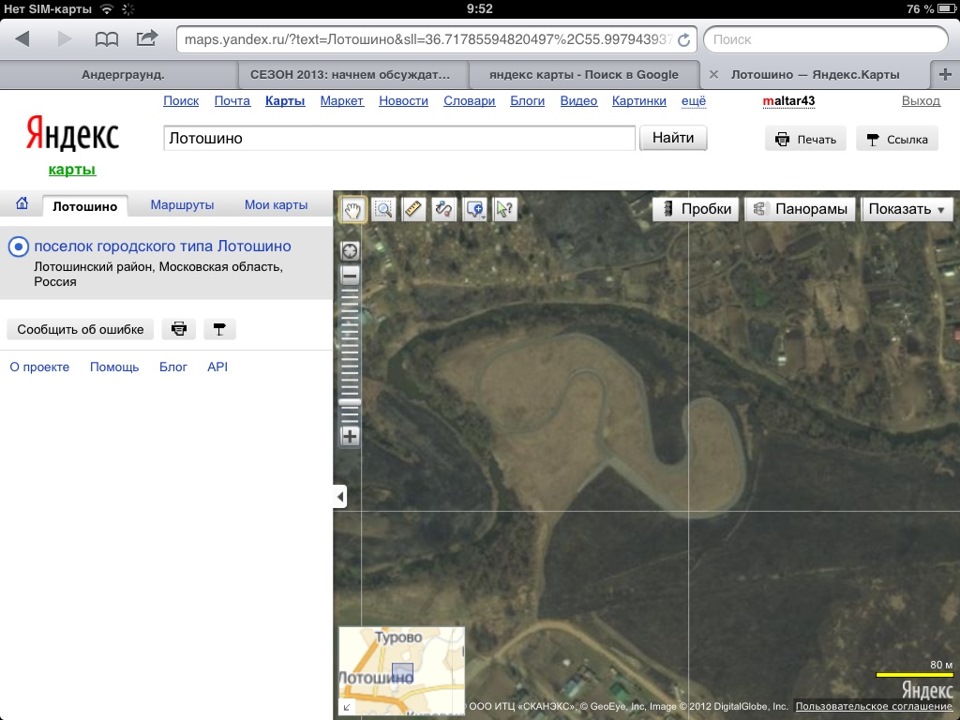
Task: Open the Карты link in top navigation
Action: pos(285,101)
